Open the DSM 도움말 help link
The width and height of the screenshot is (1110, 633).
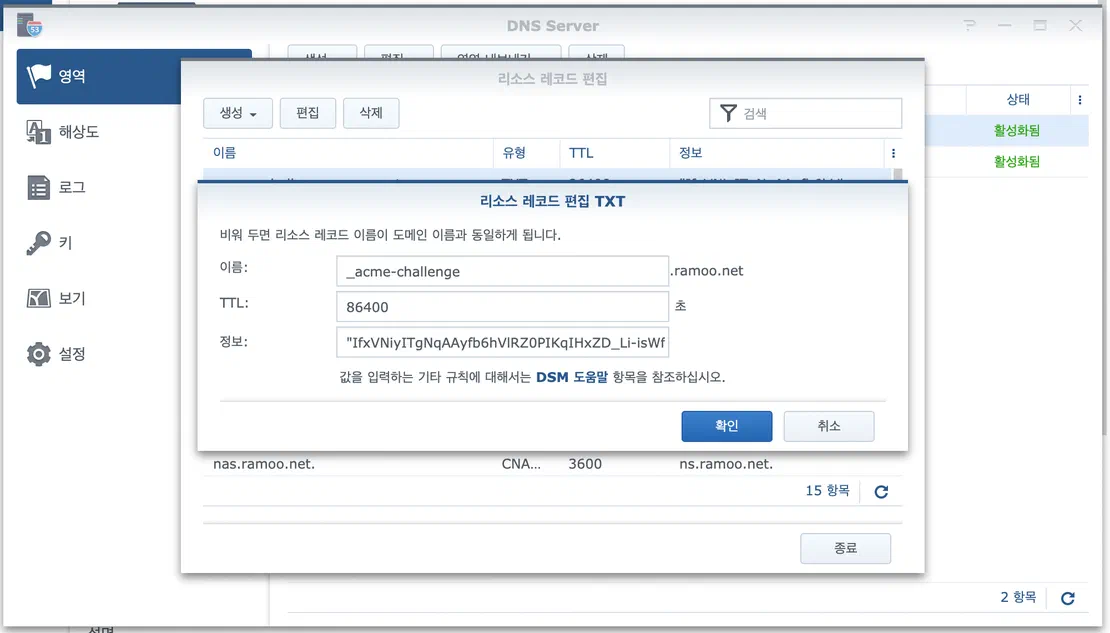coord(572,377)
